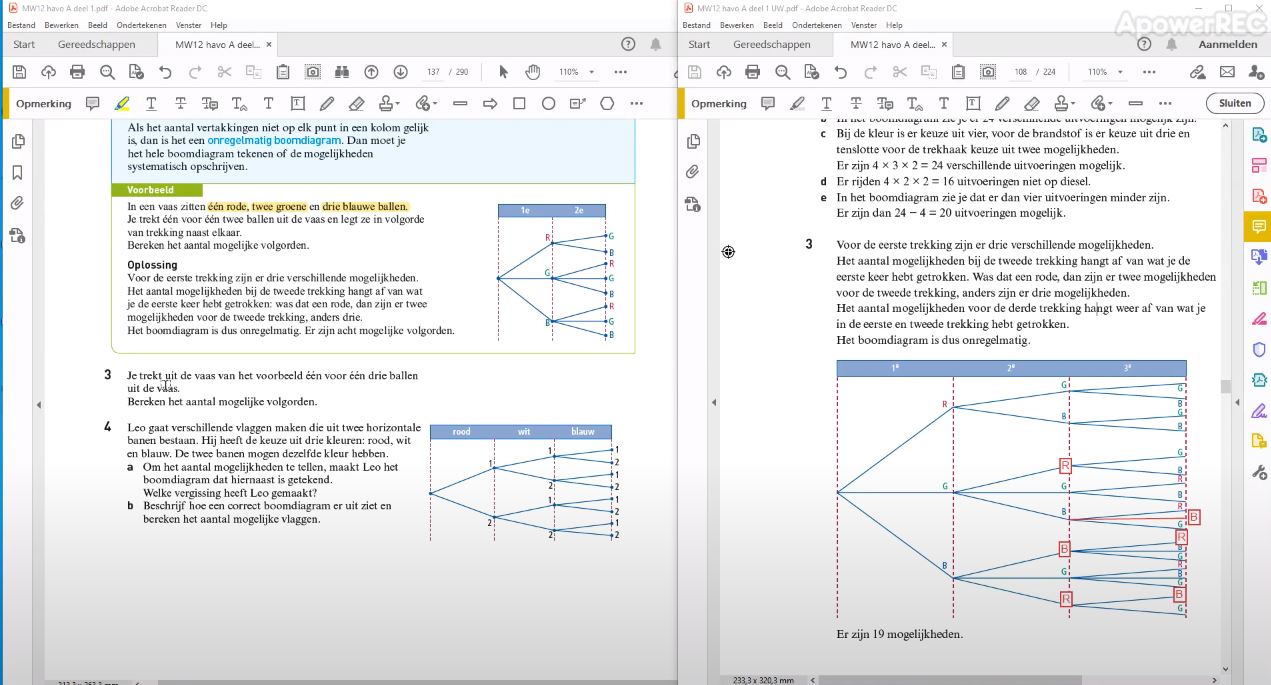The width and height of the screenshot is (1271, 685).
Task: Switch to Gereedschappen tab in left window
Action: pyautogui.click(x=98, y=44)
